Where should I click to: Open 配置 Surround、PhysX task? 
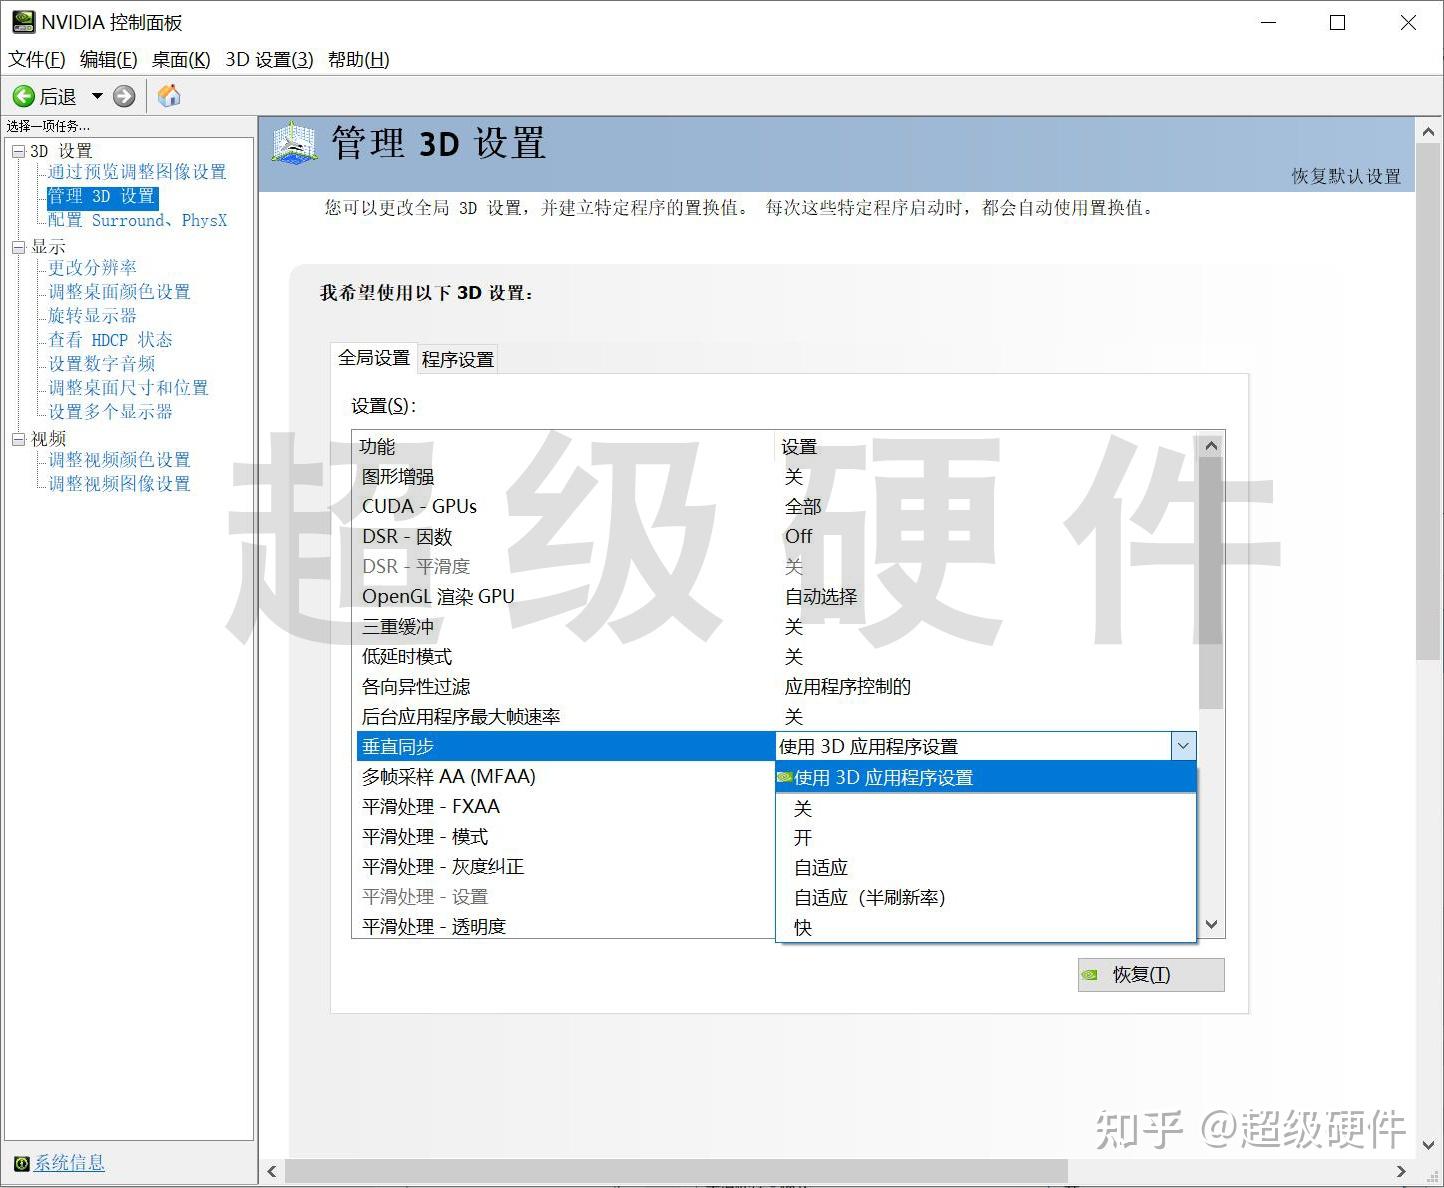(138, 220)
